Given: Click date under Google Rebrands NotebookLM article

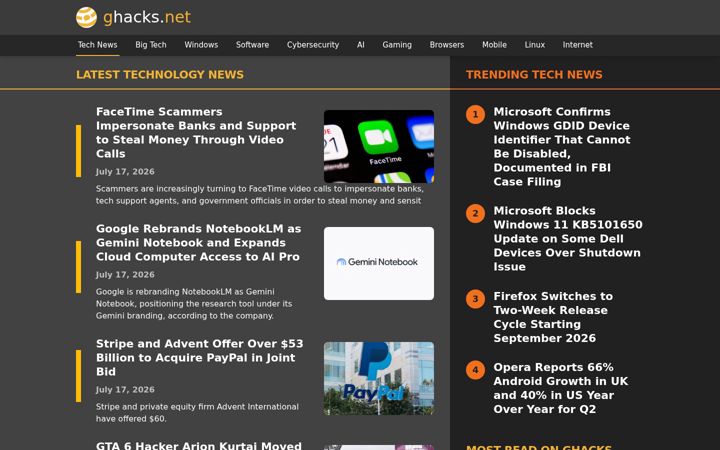Looking at the screenshot, I should pos(125,275).
